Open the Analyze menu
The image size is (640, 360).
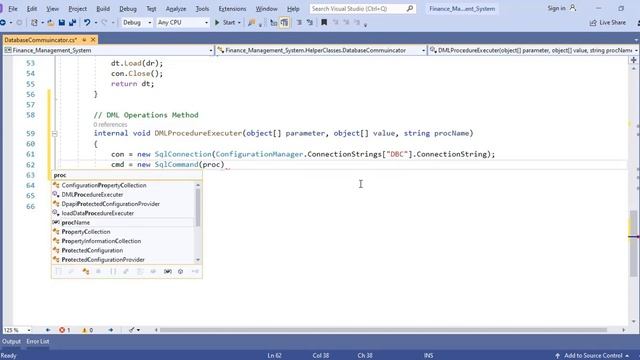point(176,8)
